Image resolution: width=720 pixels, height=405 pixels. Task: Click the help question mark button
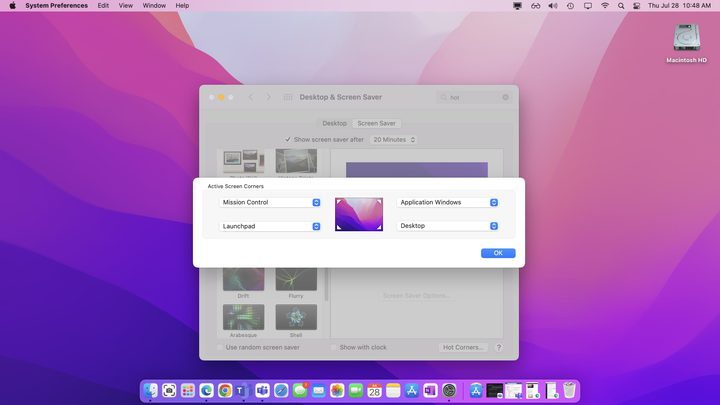[x=499, y=348]
